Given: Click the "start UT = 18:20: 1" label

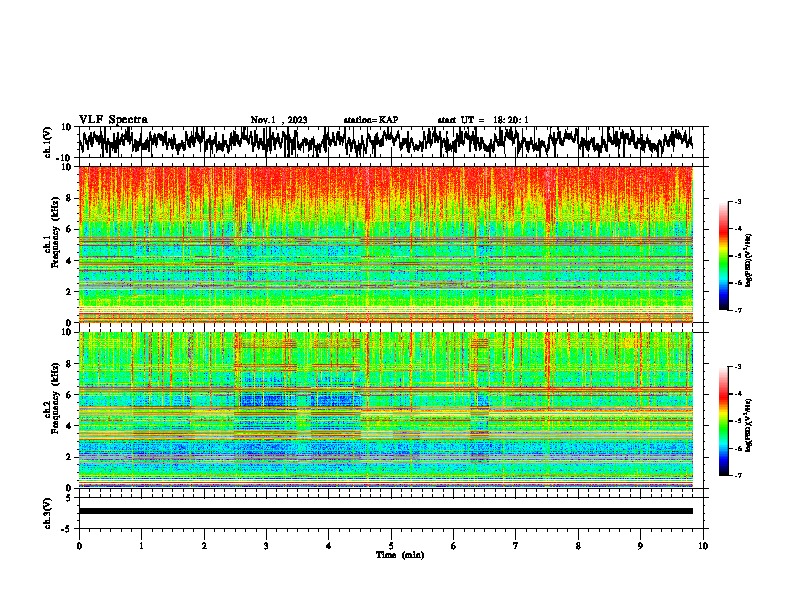Looking at the screenshot, I should point(483,120).
